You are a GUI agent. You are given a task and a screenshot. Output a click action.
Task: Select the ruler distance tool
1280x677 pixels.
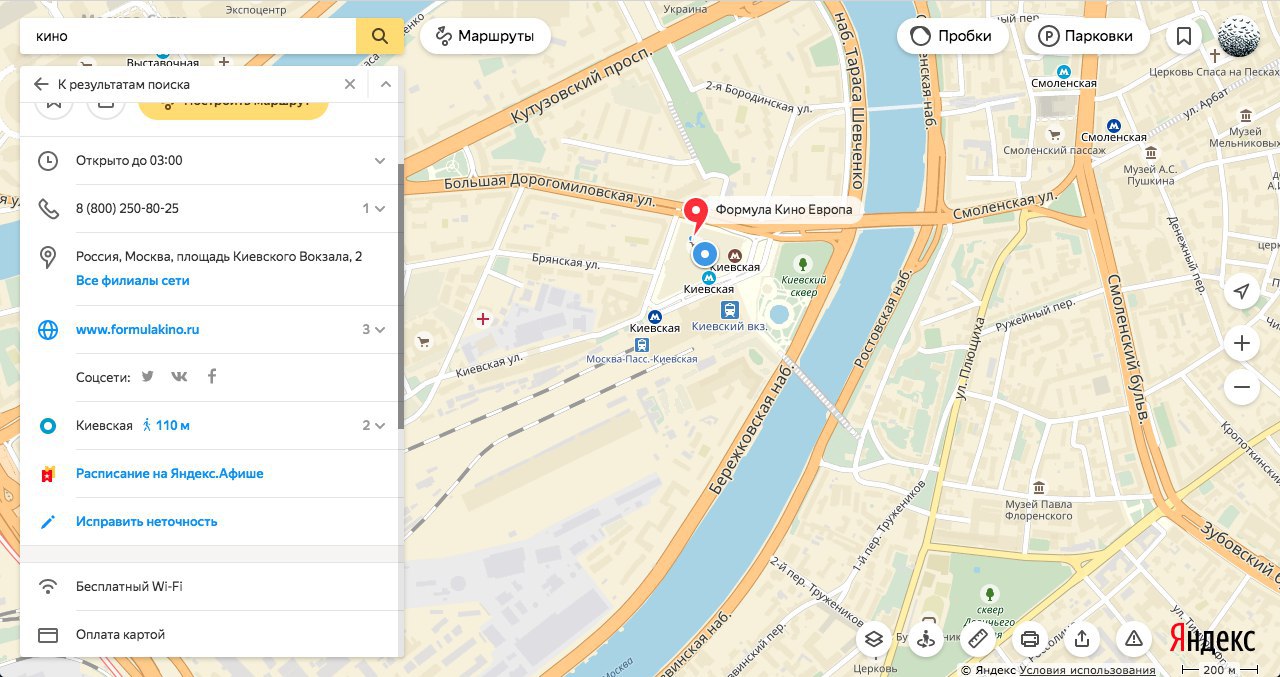979,639
